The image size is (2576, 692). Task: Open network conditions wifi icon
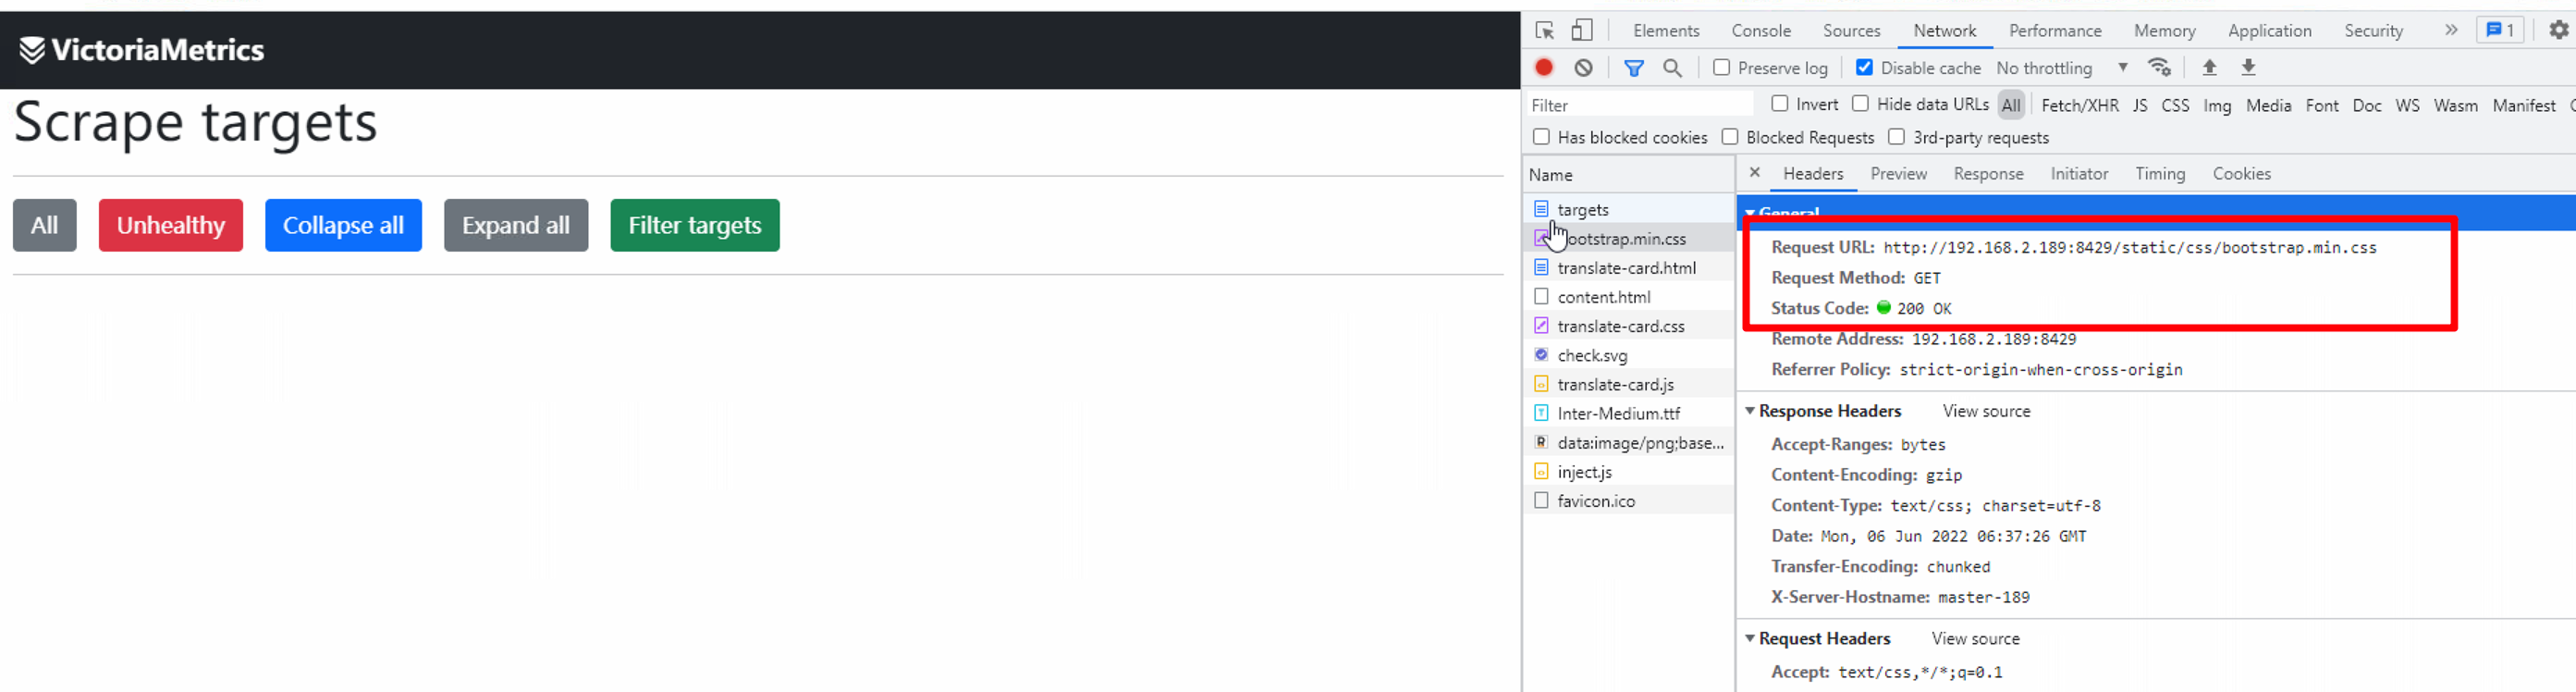pyautogui.click(x=2160, y=67)
